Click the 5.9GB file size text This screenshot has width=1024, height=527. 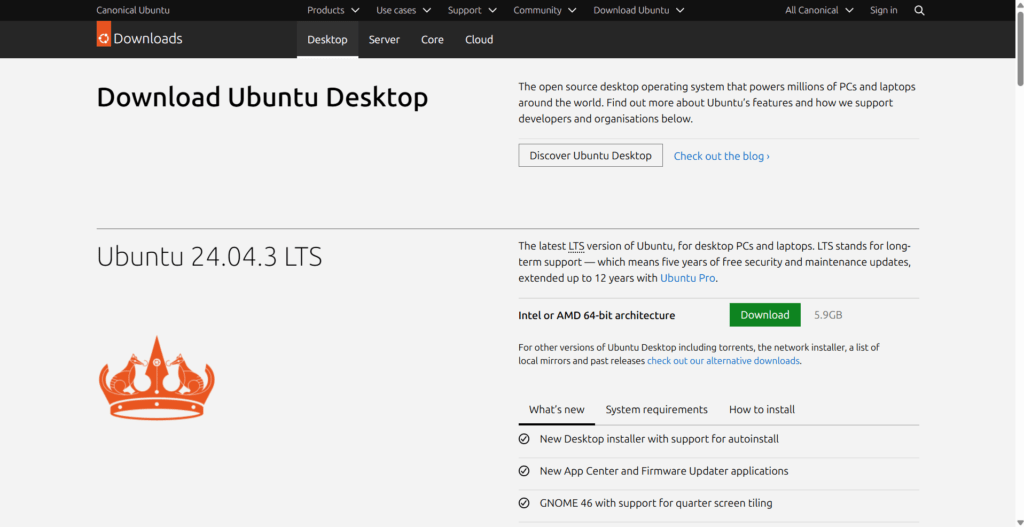[828, 315]
